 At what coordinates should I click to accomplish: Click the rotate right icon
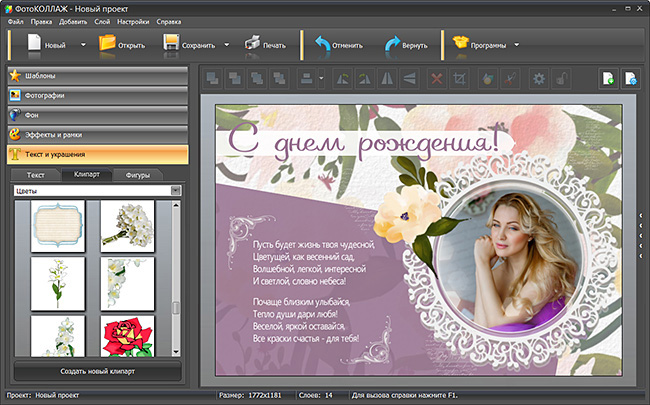click(365, 78)
